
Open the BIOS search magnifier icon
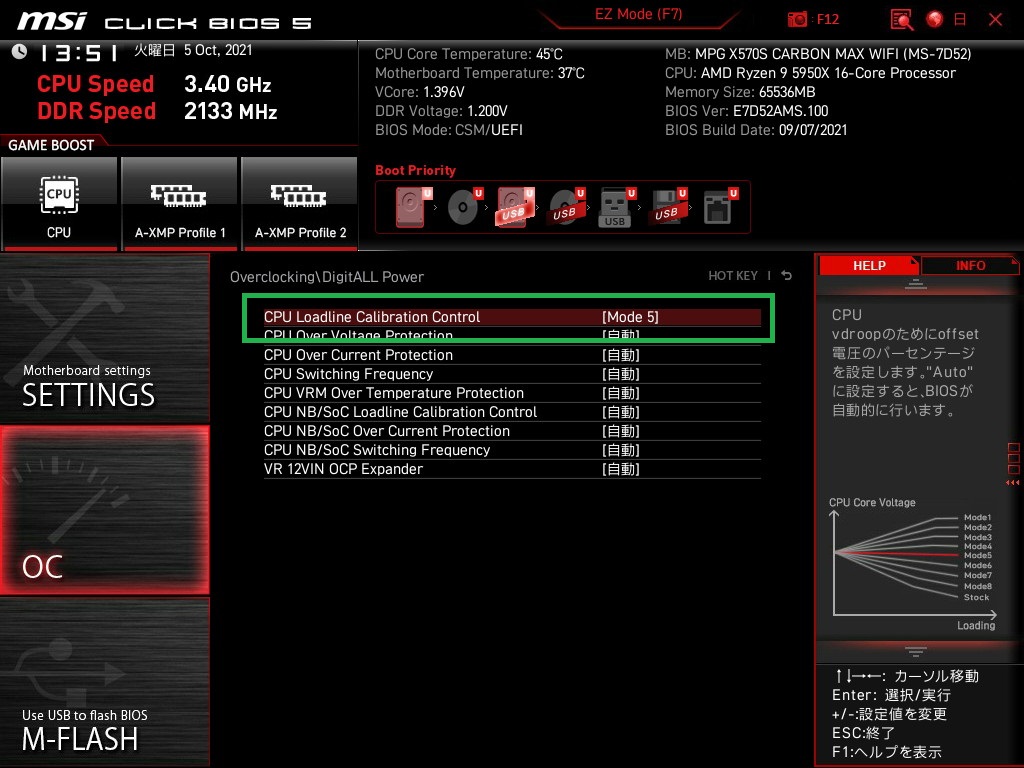[x=902, y=20]
